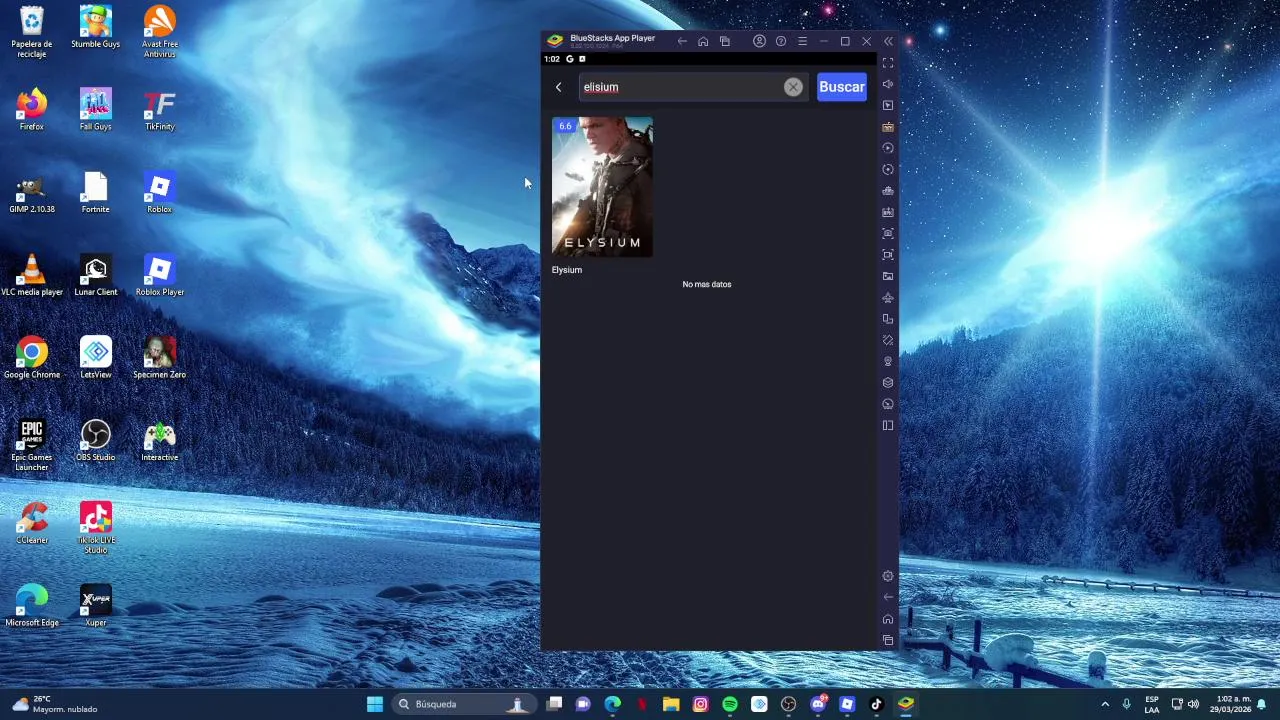This screenshot has height=720, width=1280.
Task: Open the BlueStacks account profile
Action: 759,41
